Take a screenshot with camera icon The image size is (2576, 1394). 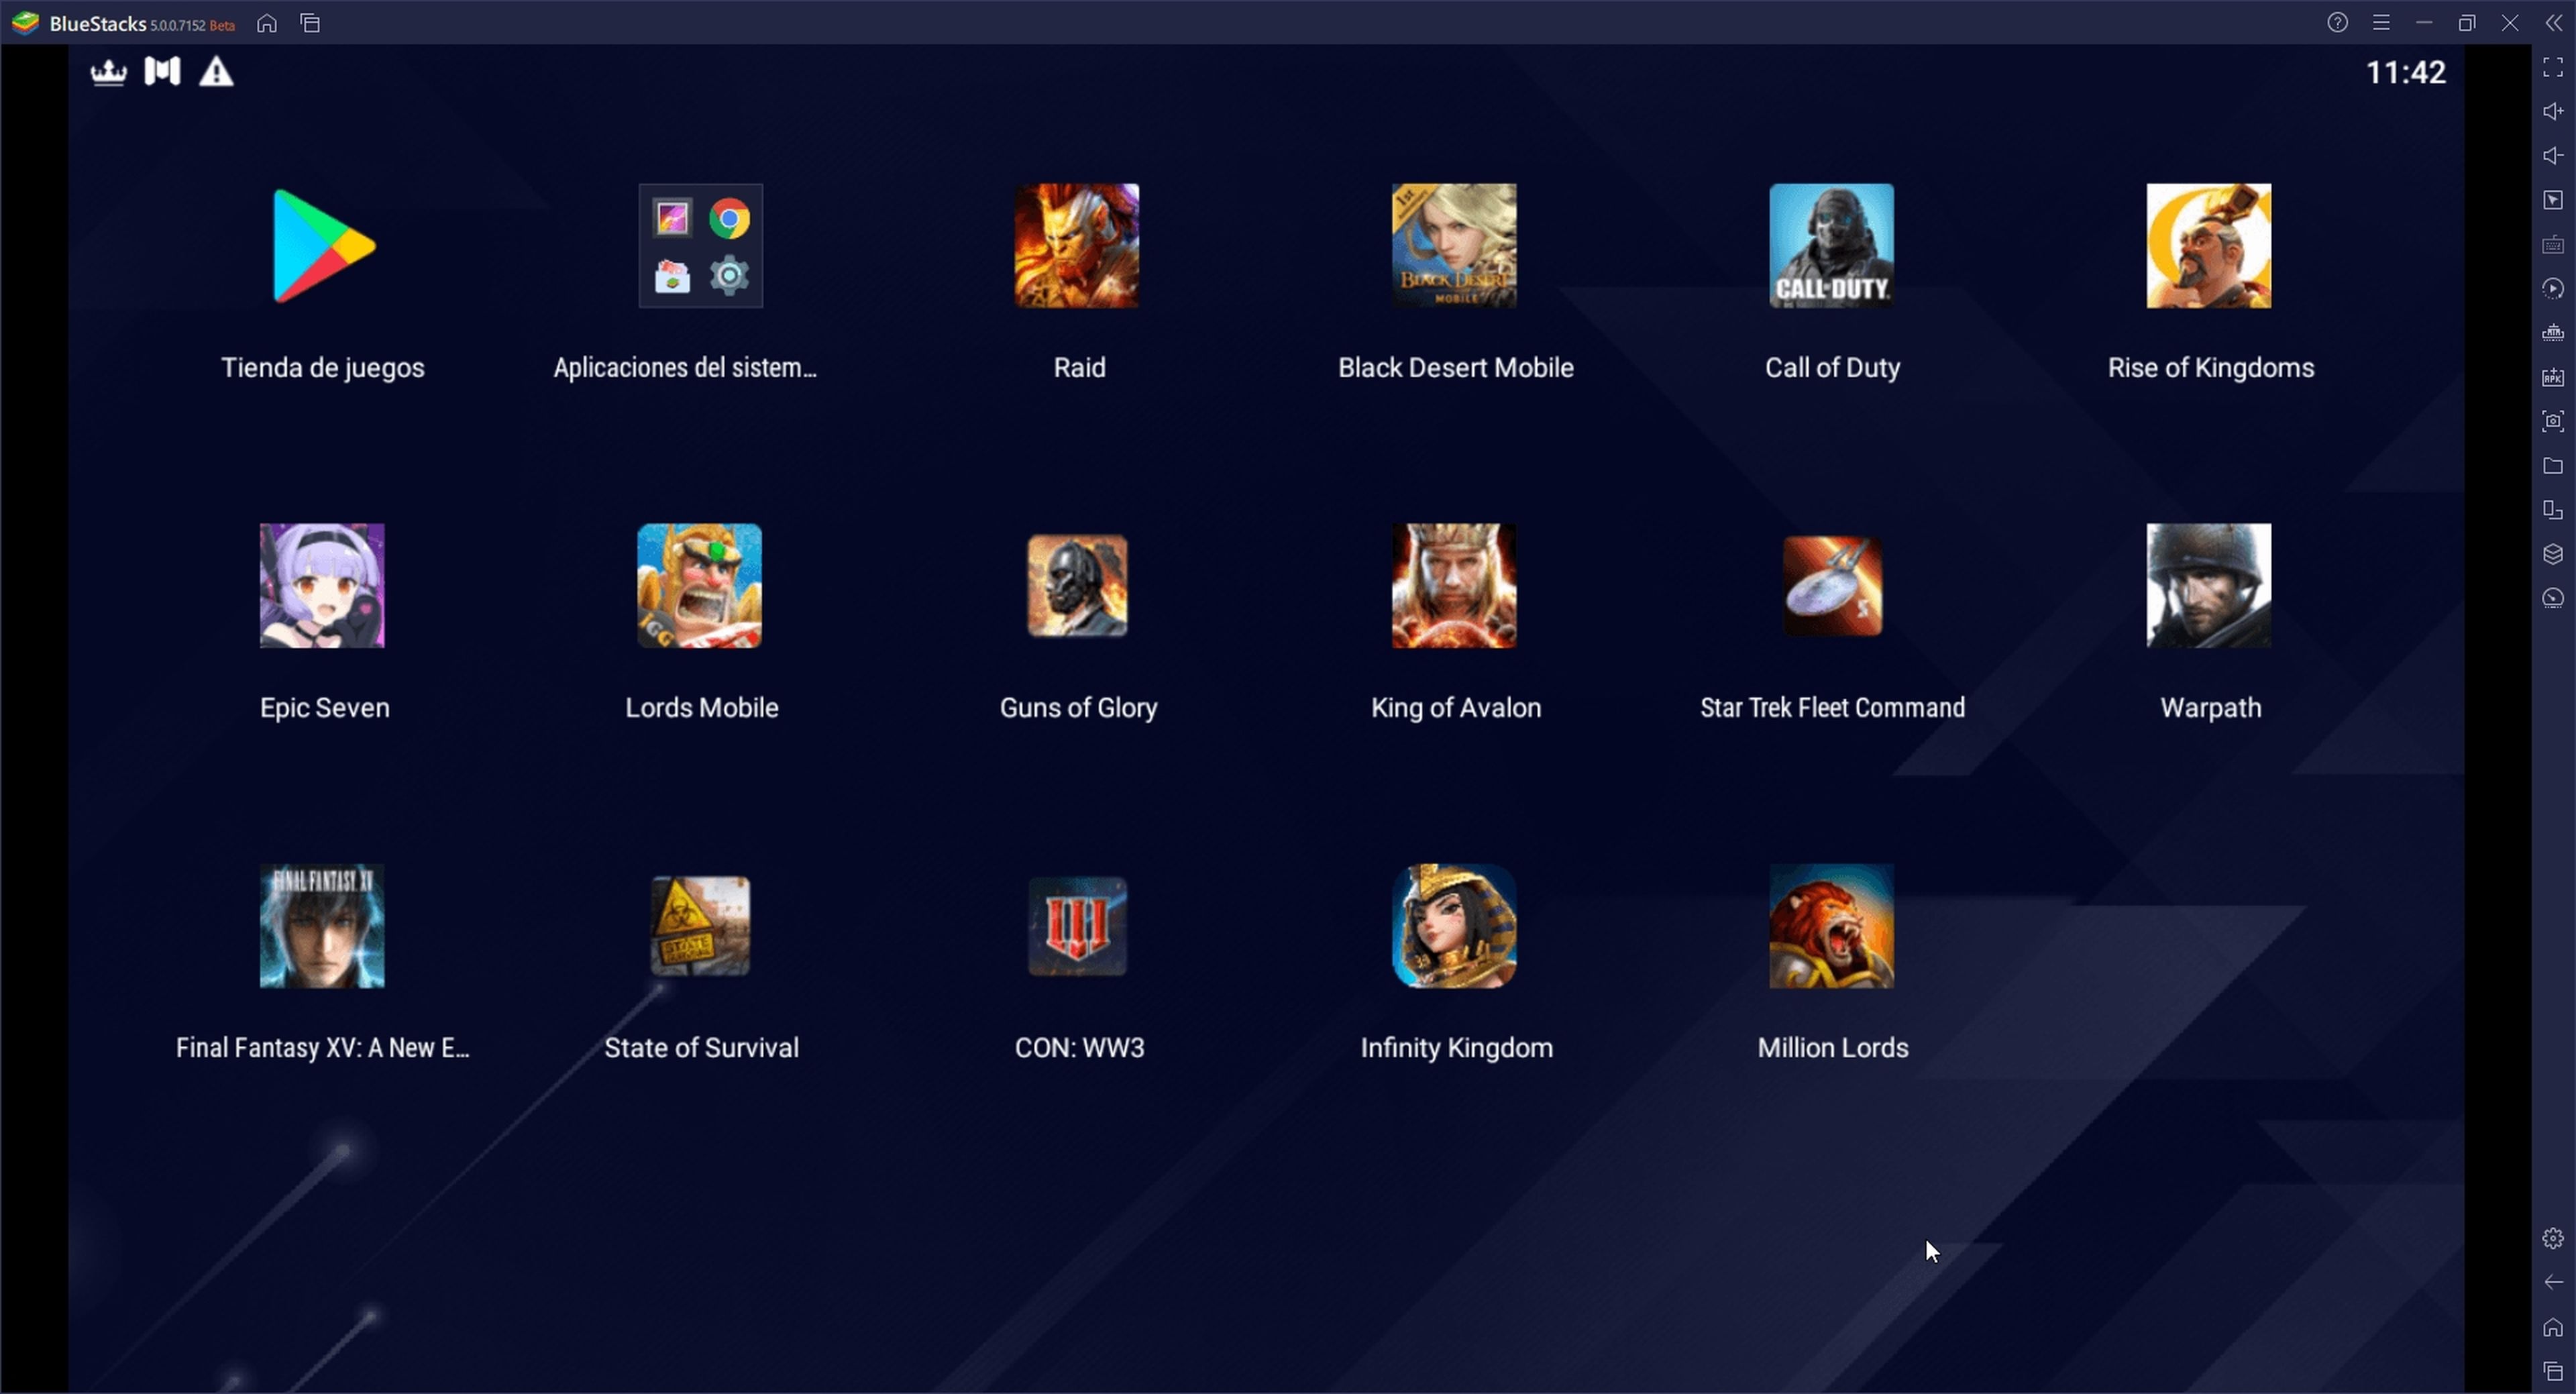tap(2553, 421)
